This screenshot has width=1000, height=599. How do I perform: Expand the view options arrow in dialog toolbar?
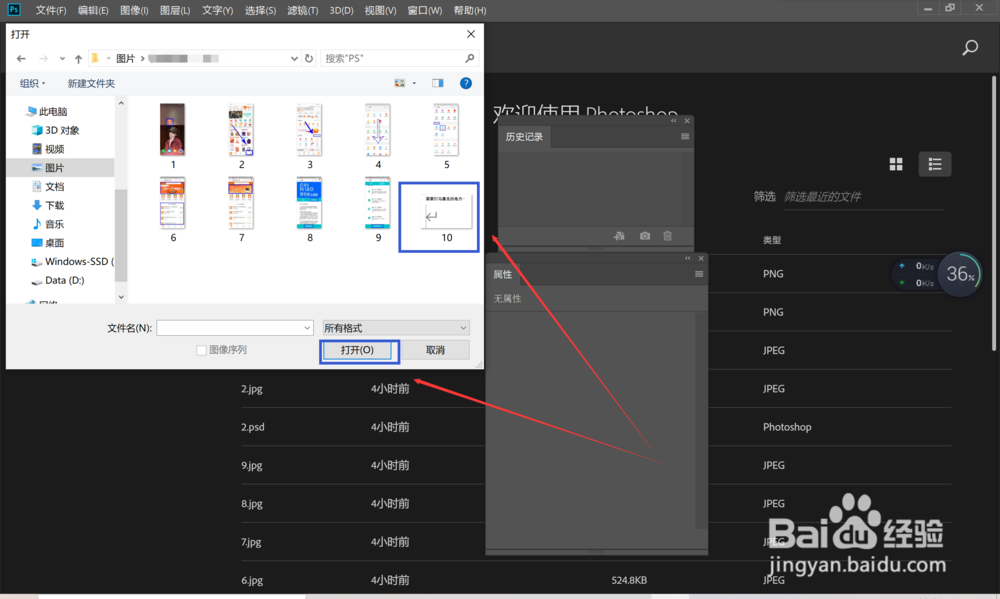pos(416,82)
